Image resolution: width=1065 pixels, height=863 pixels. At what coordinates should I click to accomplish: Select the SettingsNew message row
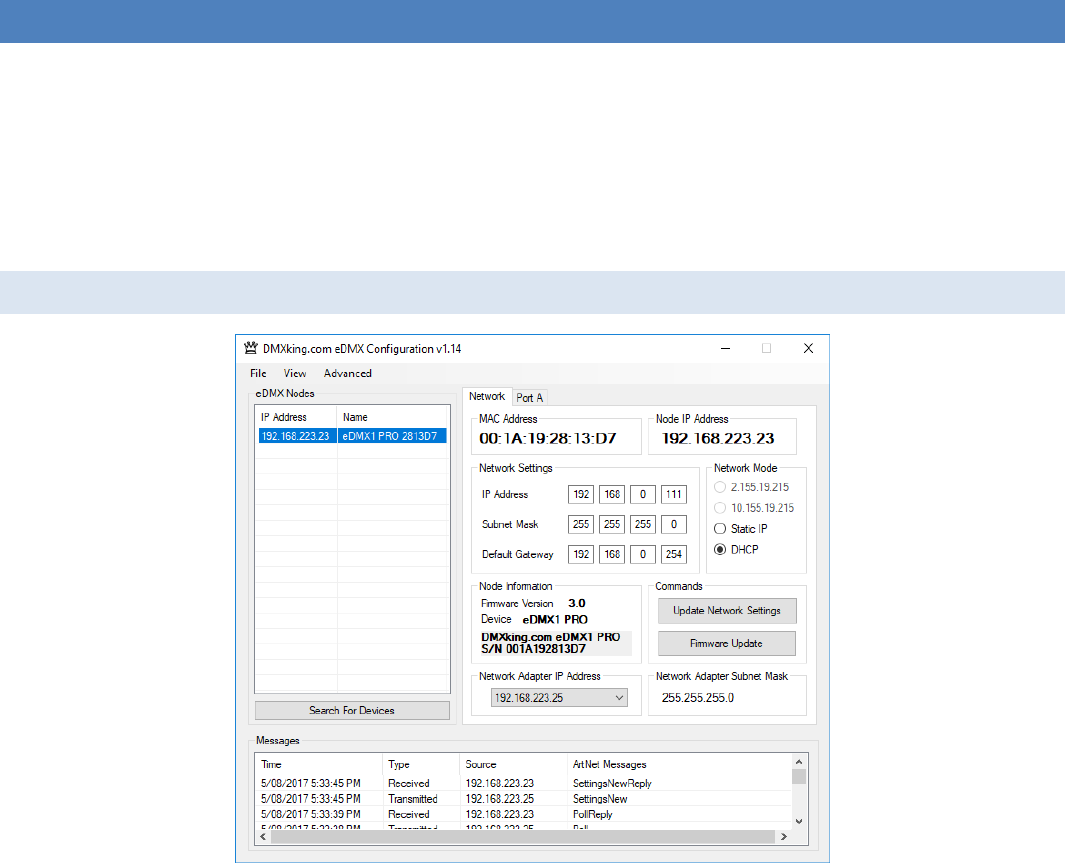524,799
